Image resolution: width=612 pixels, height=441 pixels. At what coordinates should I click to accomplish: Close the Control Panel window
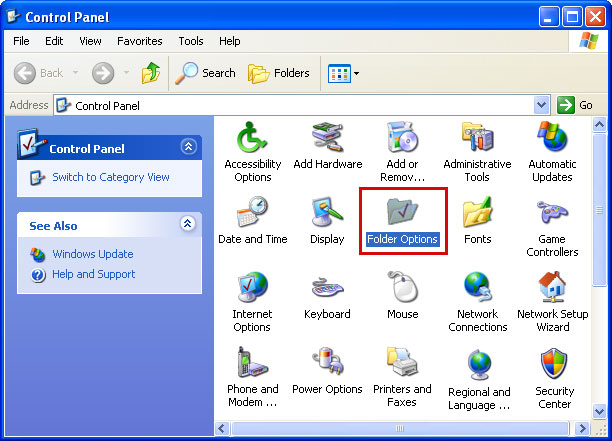click(595, 17)
